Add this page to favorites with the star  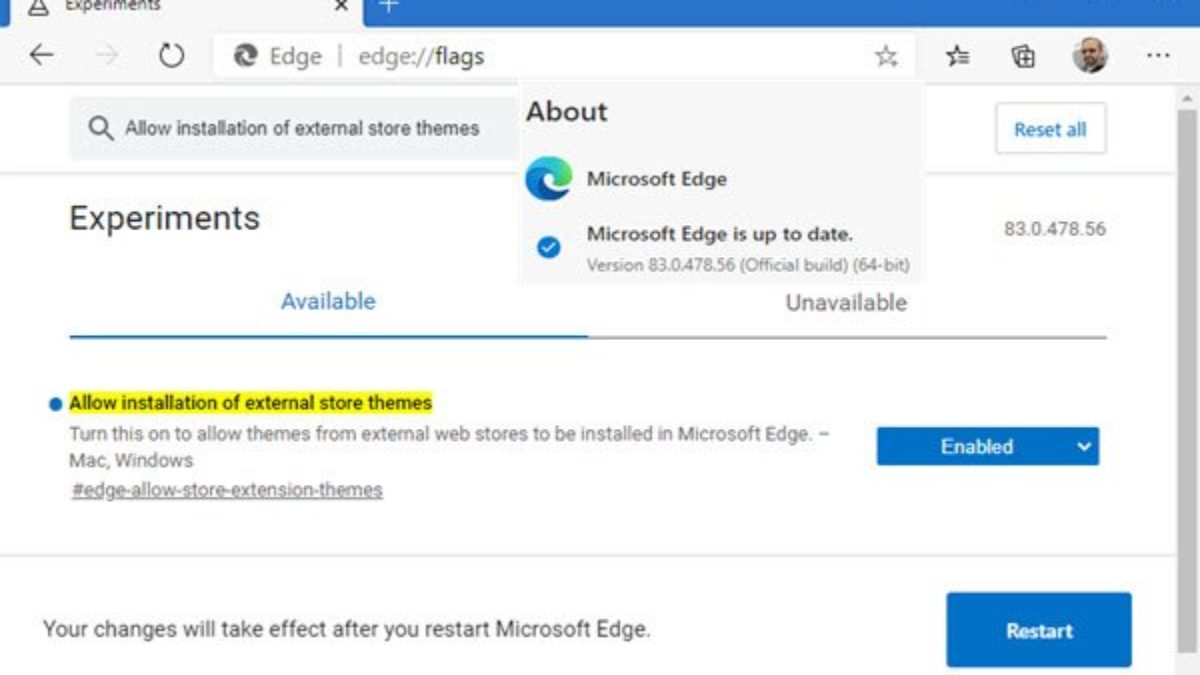[886, 56]
